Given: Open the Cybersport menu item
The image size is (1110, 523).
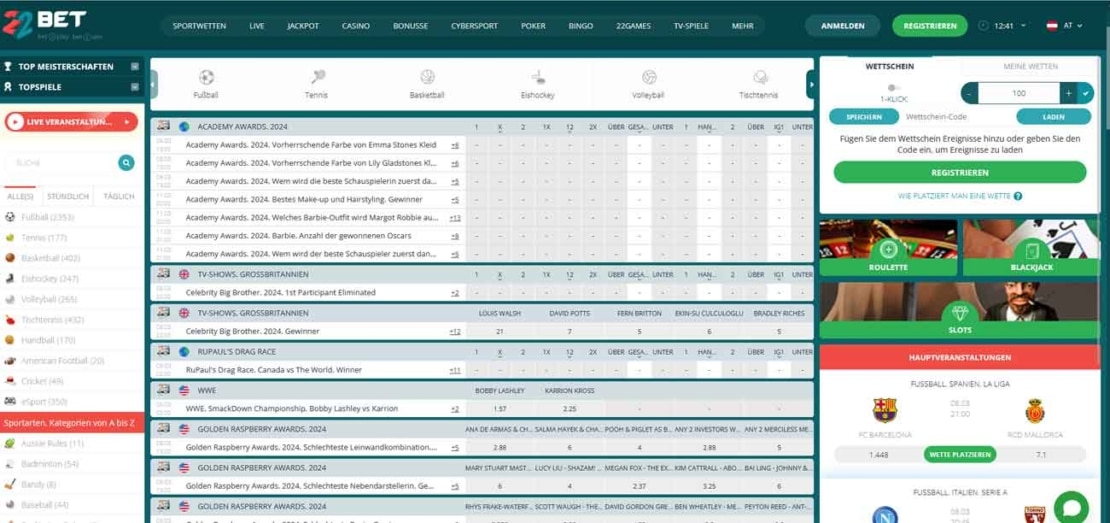Looking at the screenshot, I should (x=474, y=26).
